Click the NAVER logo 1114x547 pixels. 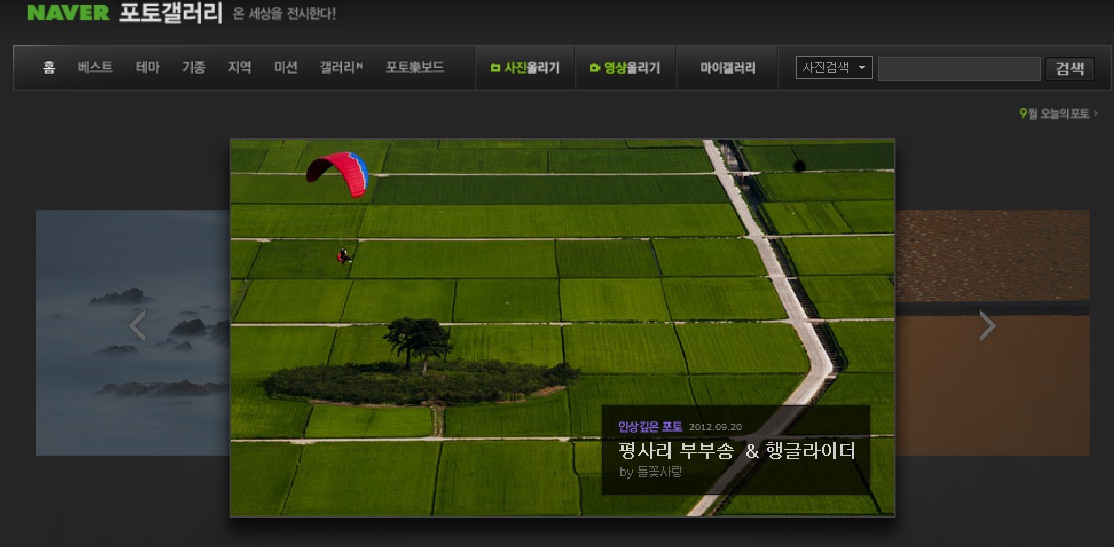pyautogui.click(x=67, y=14)
